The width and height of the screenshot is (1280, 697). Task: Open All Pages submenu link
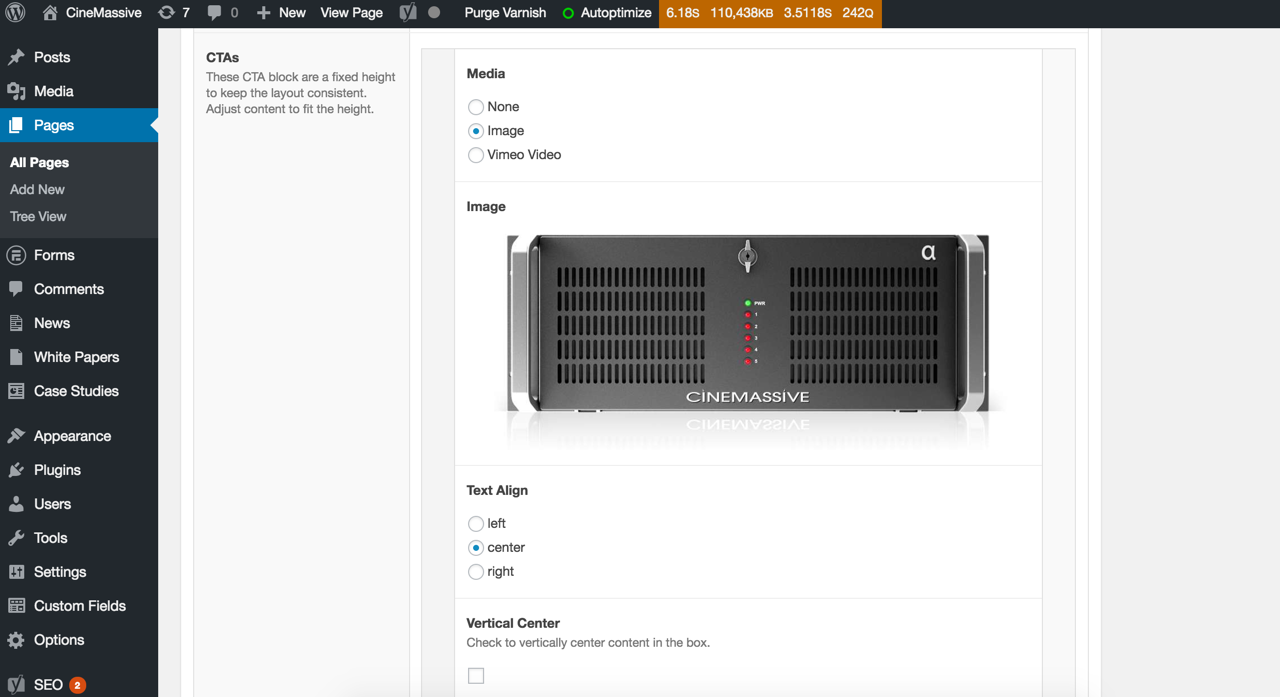click(39, 163)
